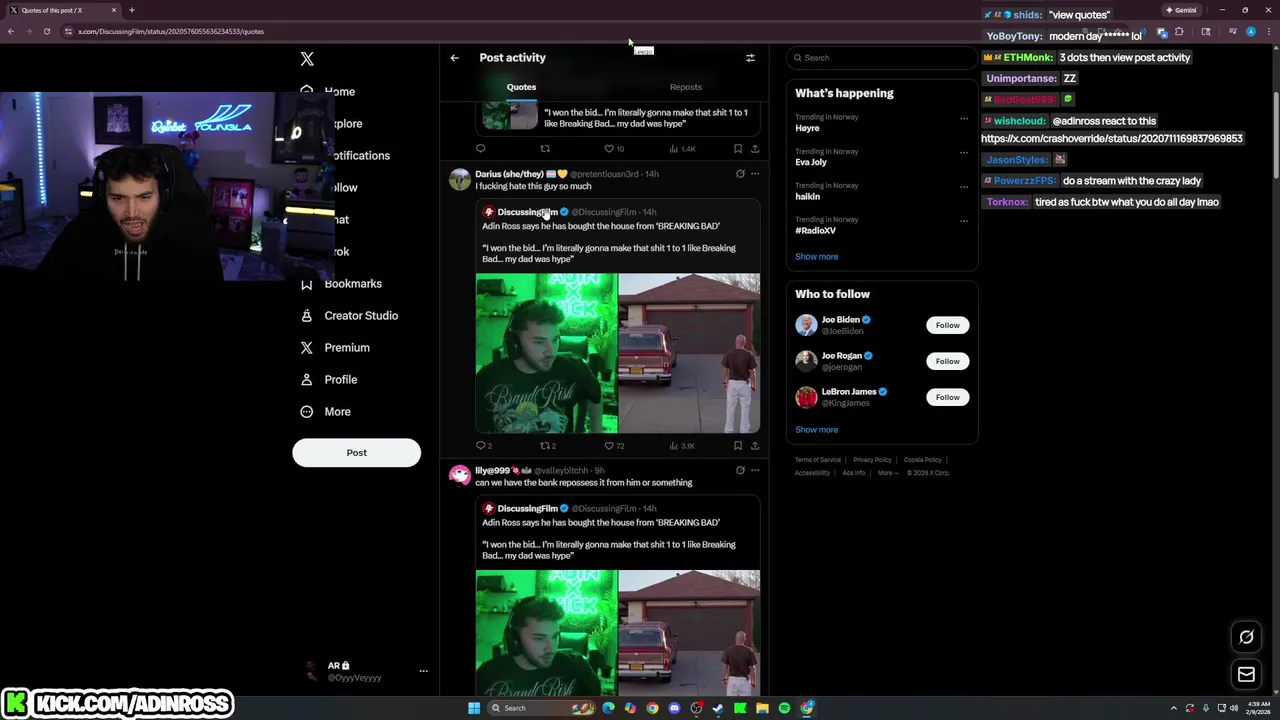This screenshot has width=1280, height=720.
Task: Open account switcher dots next to AR
Action: (423, 671)
